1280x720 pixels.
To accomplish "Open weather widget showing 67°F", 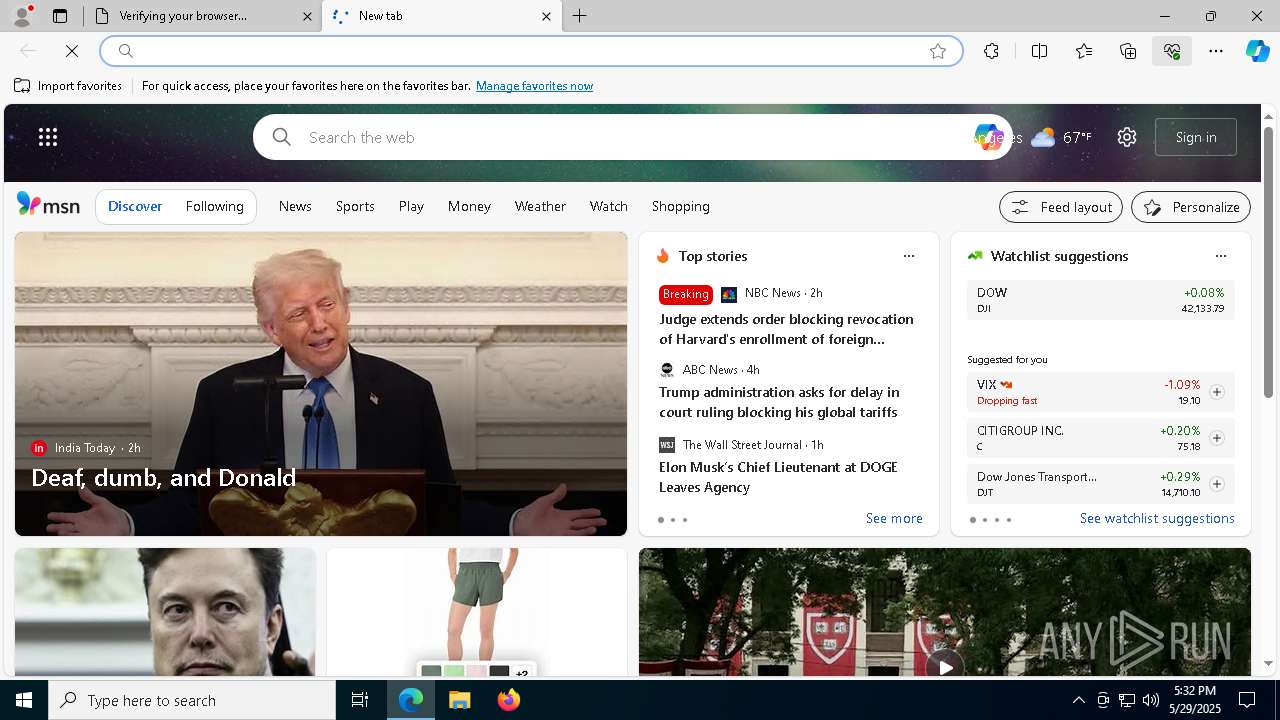I will pyautogui.click(x=1062, y=137).
